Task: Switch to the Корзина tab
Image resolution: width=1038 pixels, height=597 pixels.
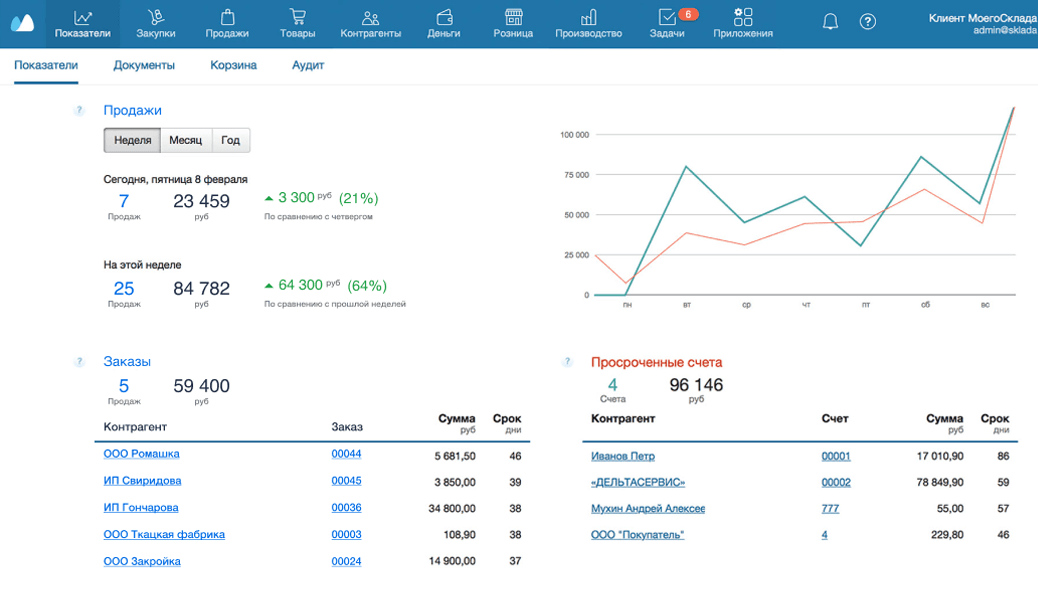Action: click(x=234, y=66)
